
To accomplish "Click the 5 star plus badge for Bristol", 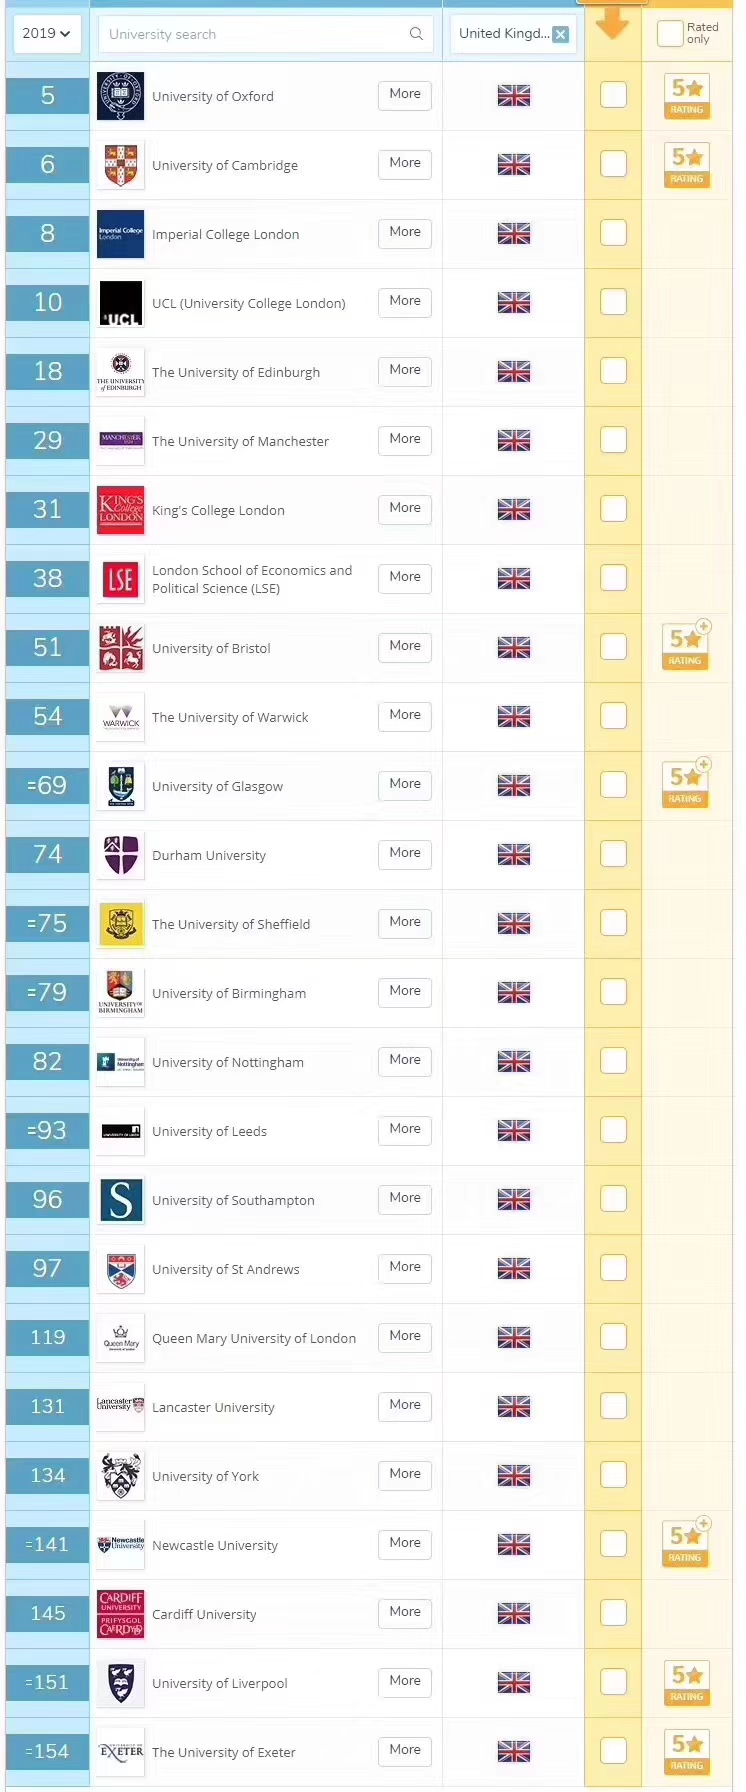I will coord(687,646).
